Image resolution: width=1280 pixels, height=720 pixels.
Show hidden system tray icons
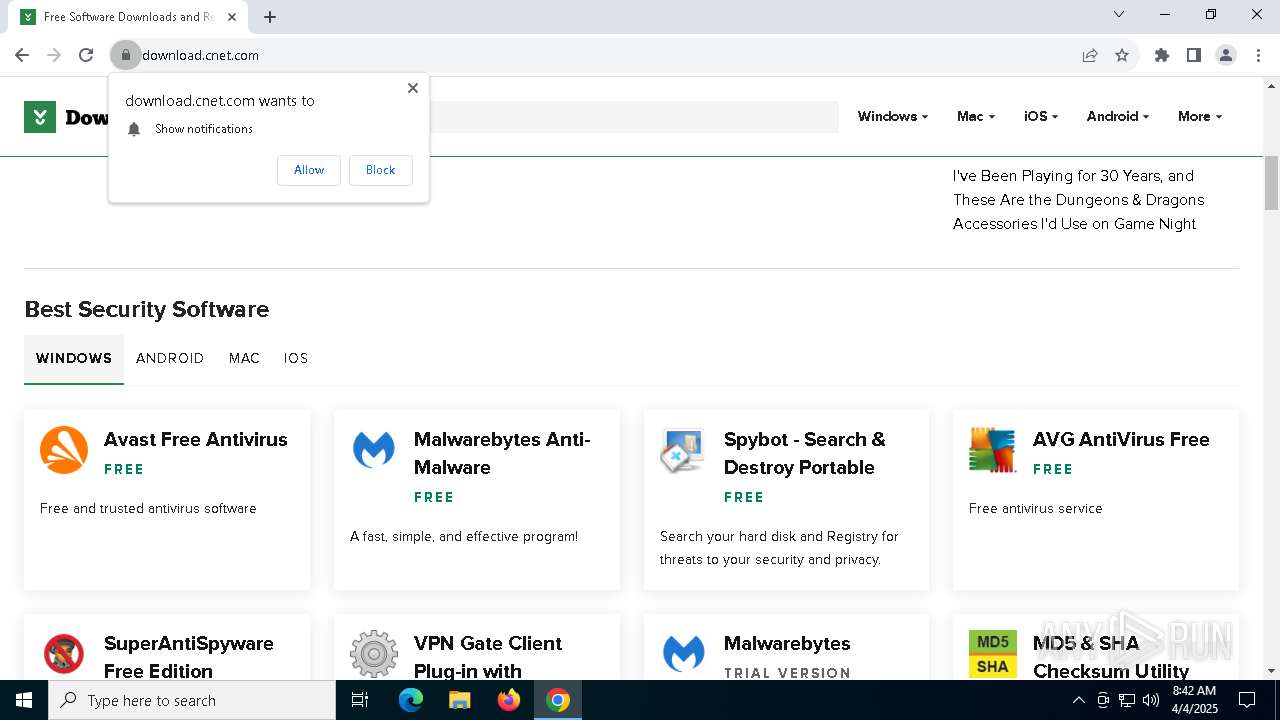[1078, 700]
